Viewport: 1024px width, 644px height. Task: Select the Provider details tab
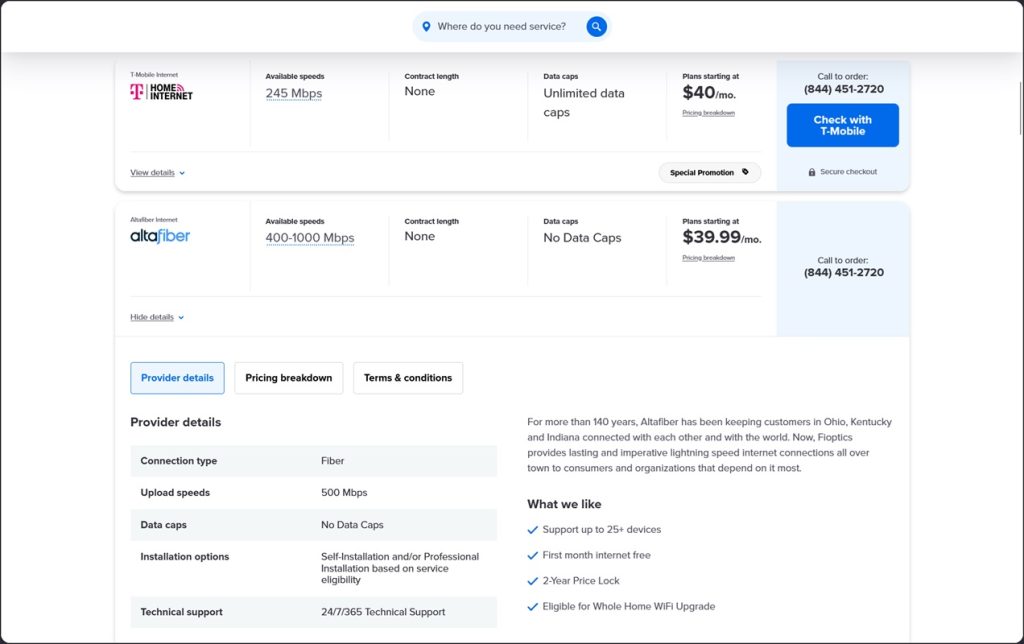[177, 378]
